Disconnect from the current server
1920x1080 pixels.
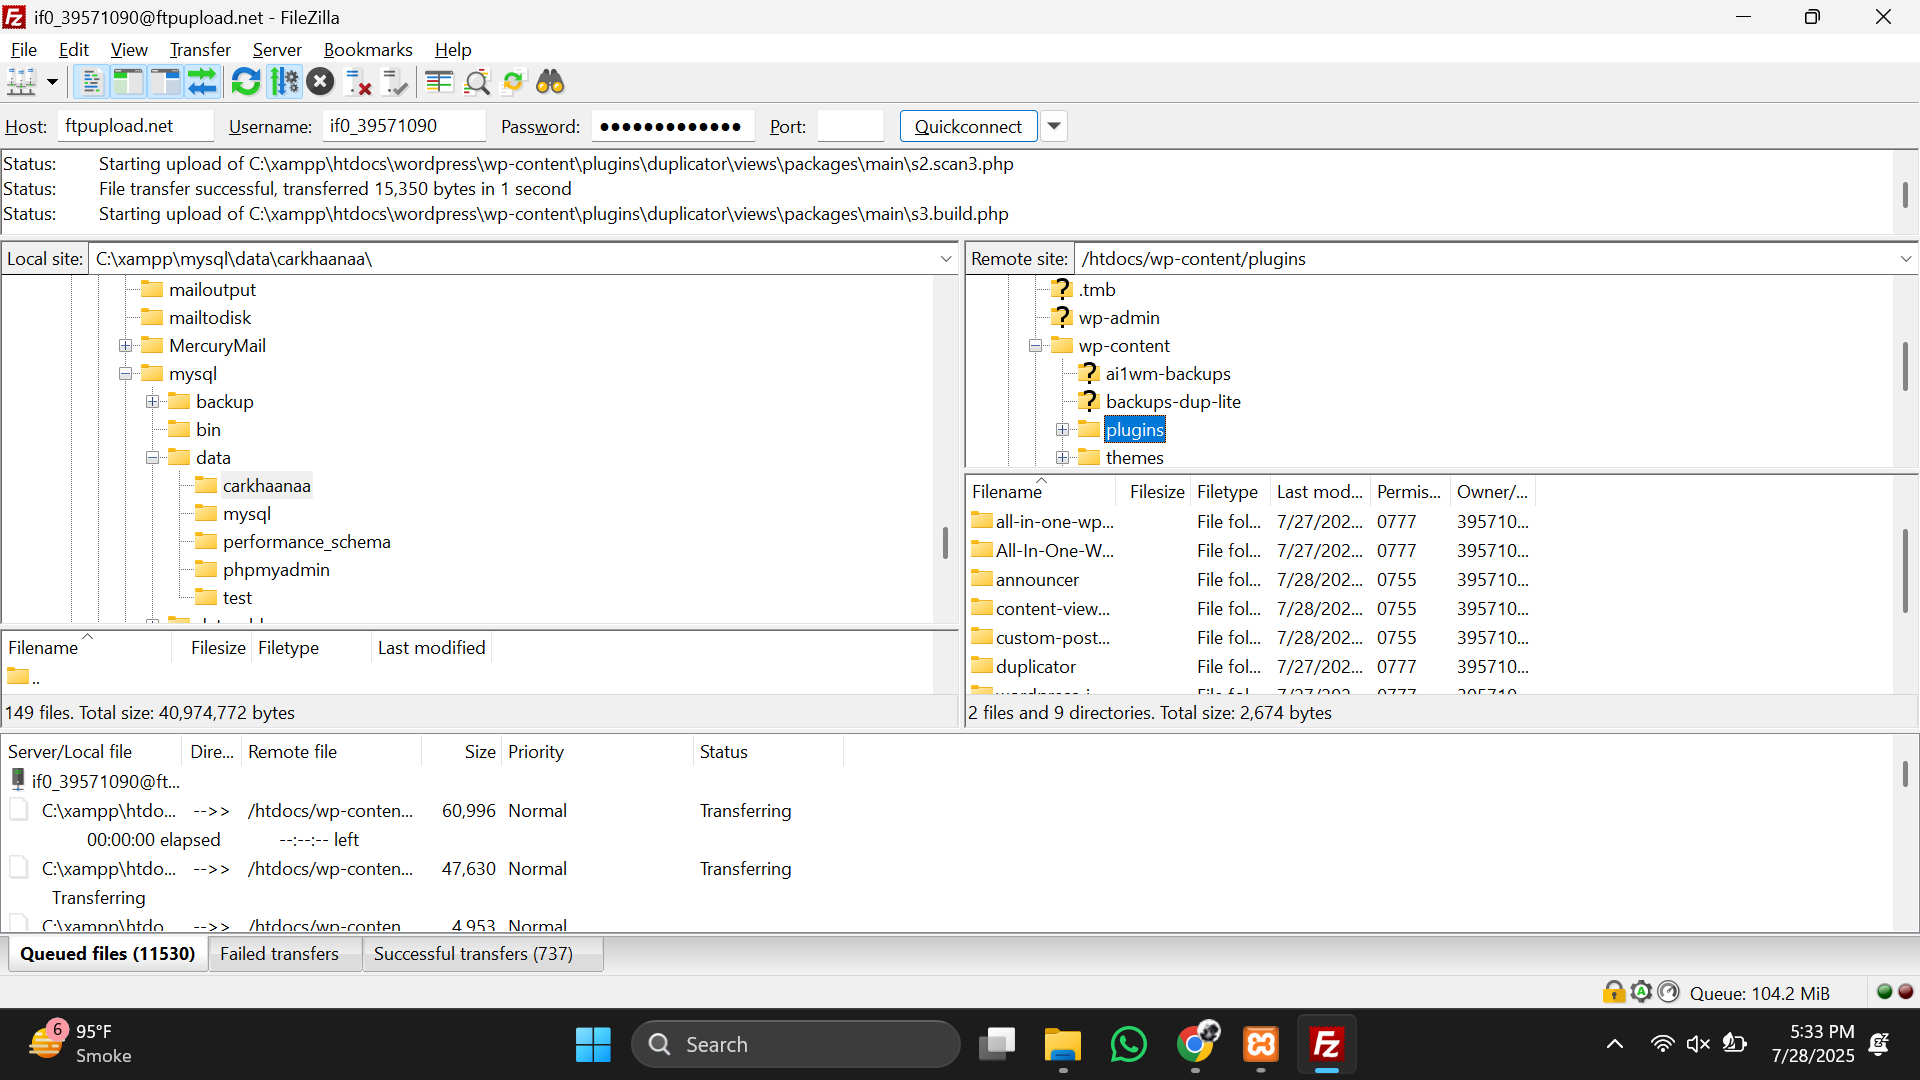click(358, 82)
